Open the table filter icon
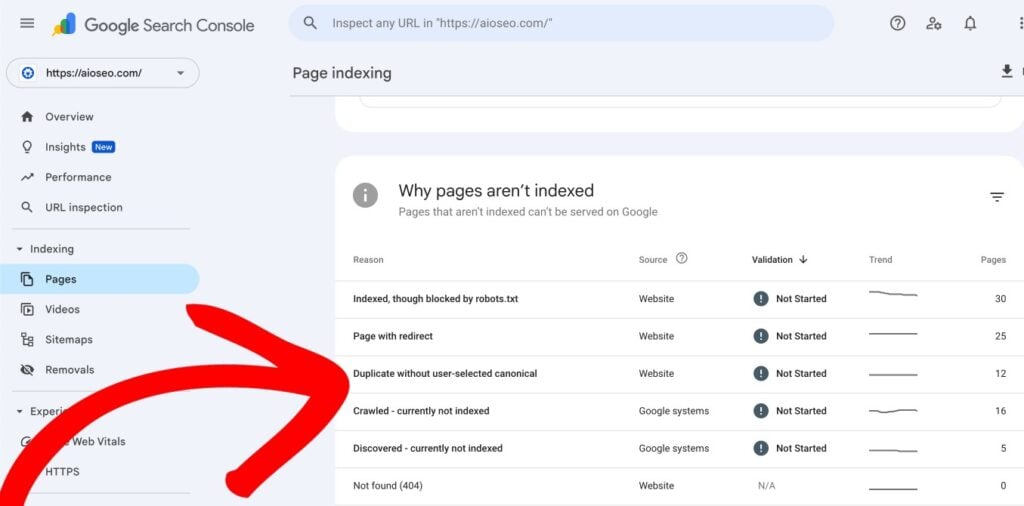Viewport: 1024px width, 506px height. 997,197
